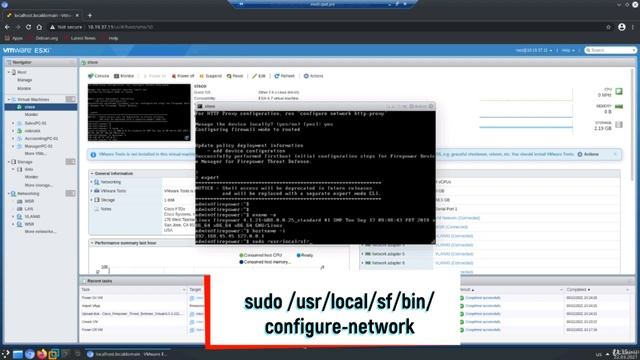Reset the virtual machine via toolbar
The width and height of the screenshot is (640, 360).
tap(235, 76)
